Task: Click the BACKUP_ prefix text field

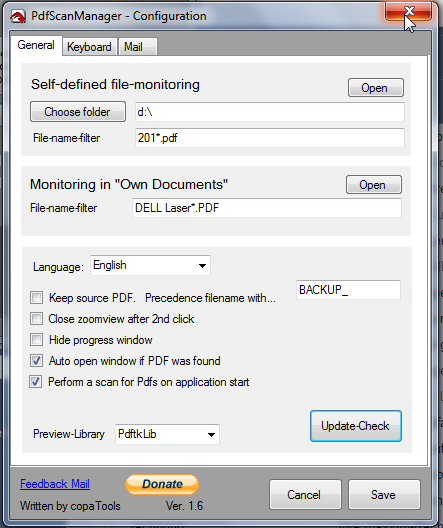Action: [348, 290]
